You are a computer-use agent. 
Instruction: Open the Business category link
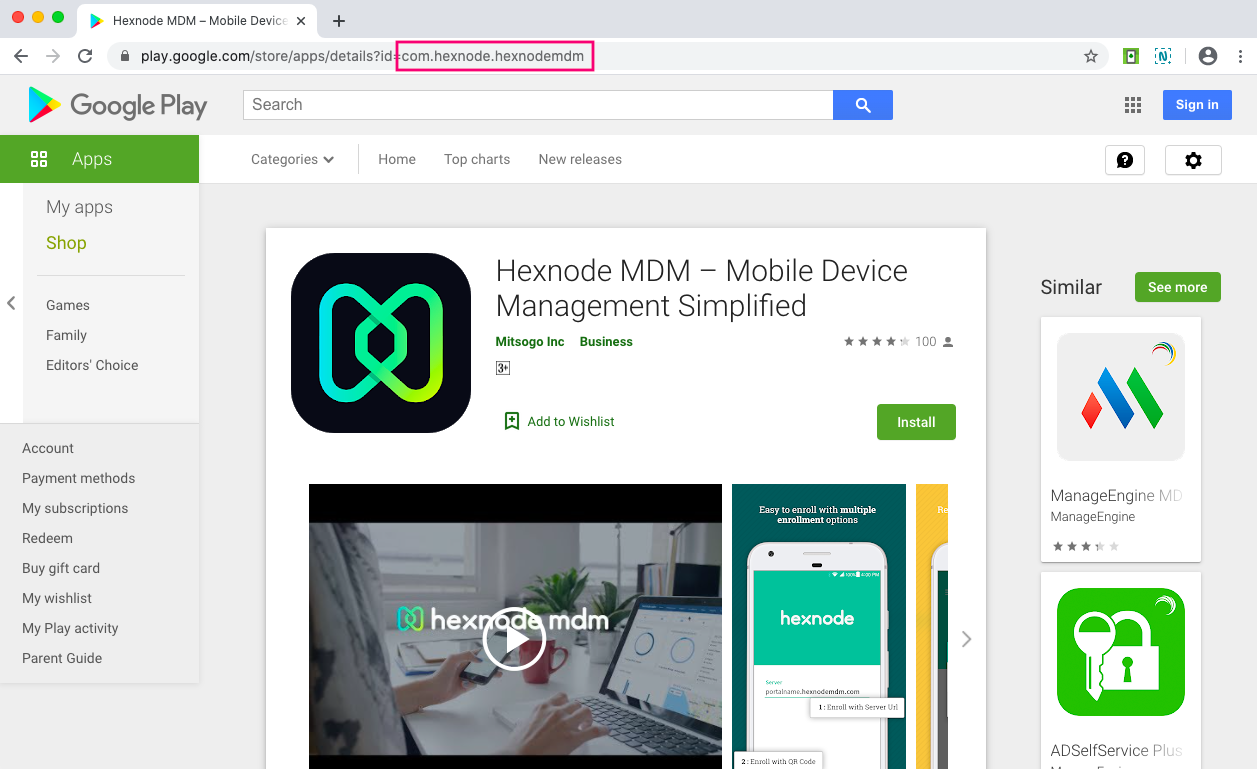click(x=606, y=342)
